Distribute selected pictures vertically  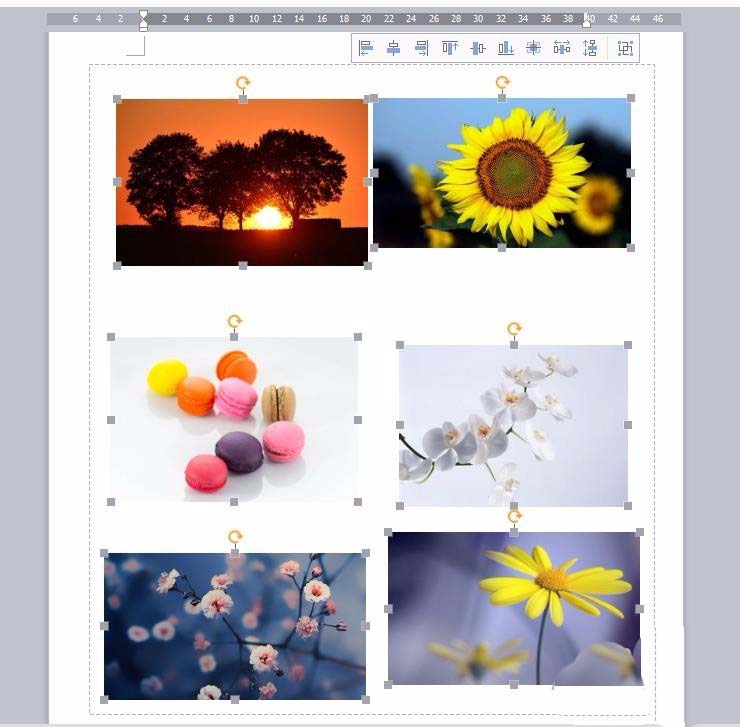click(590, 48)
